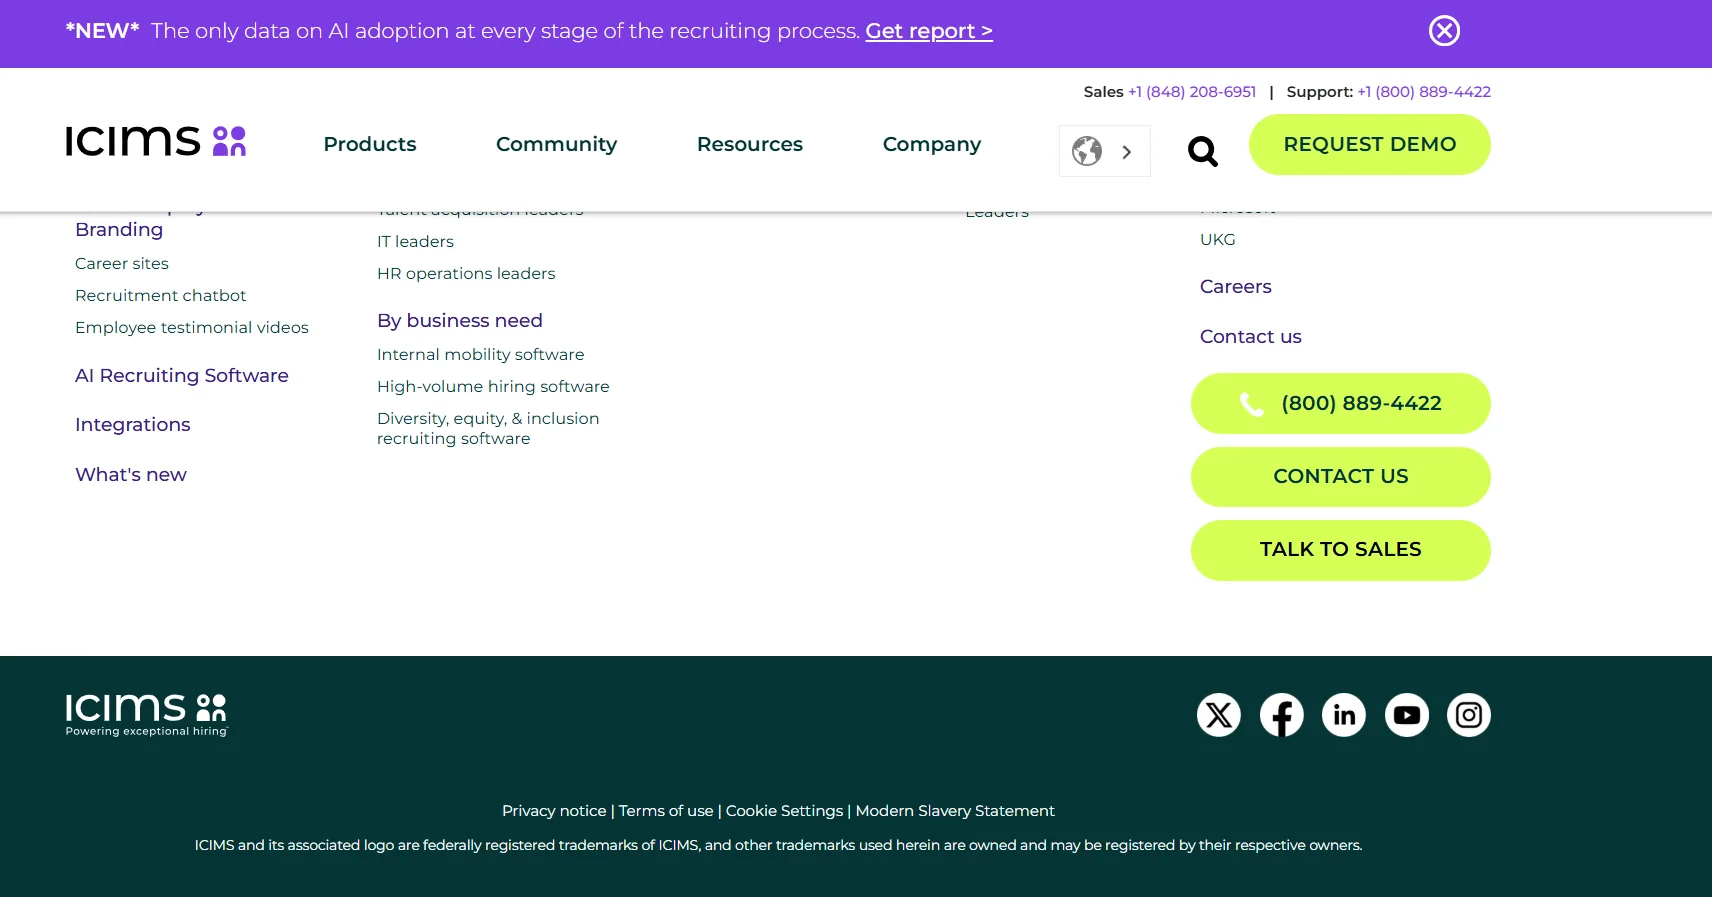Screen dimensions: 1712x897
Task: Expand the globe language selector
Action: pos(1105,151)
